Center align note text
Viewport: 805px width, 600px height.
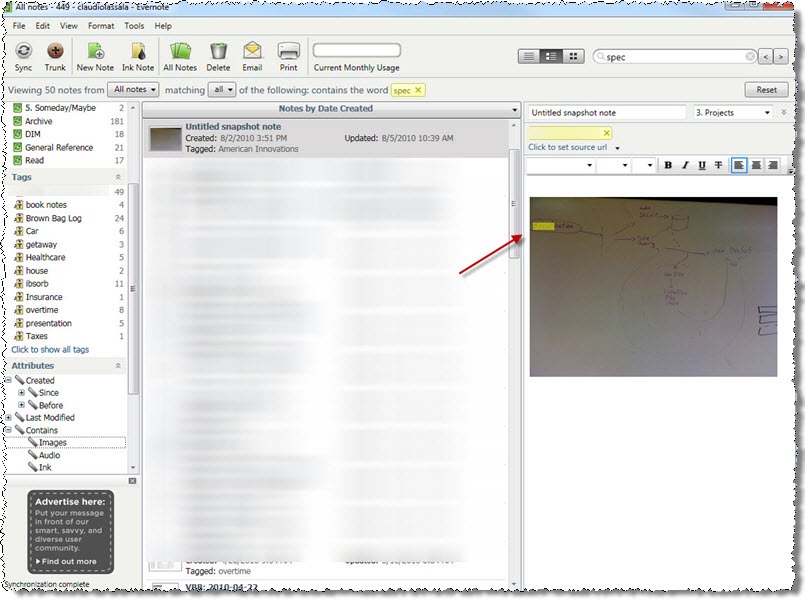(x=756, y=165)
